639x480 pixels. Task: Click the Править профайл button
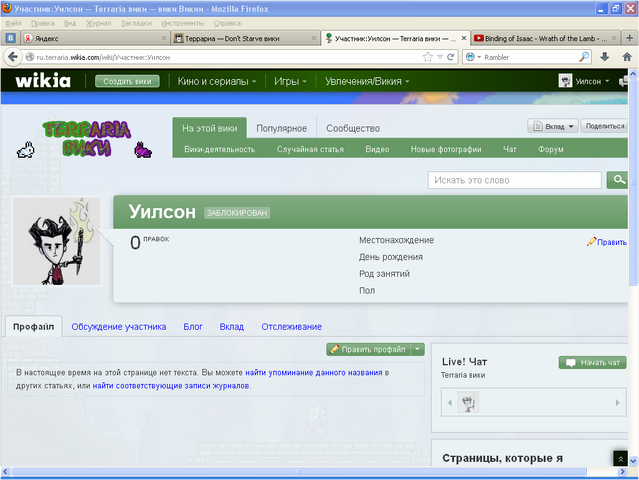(x=368, y=349)
